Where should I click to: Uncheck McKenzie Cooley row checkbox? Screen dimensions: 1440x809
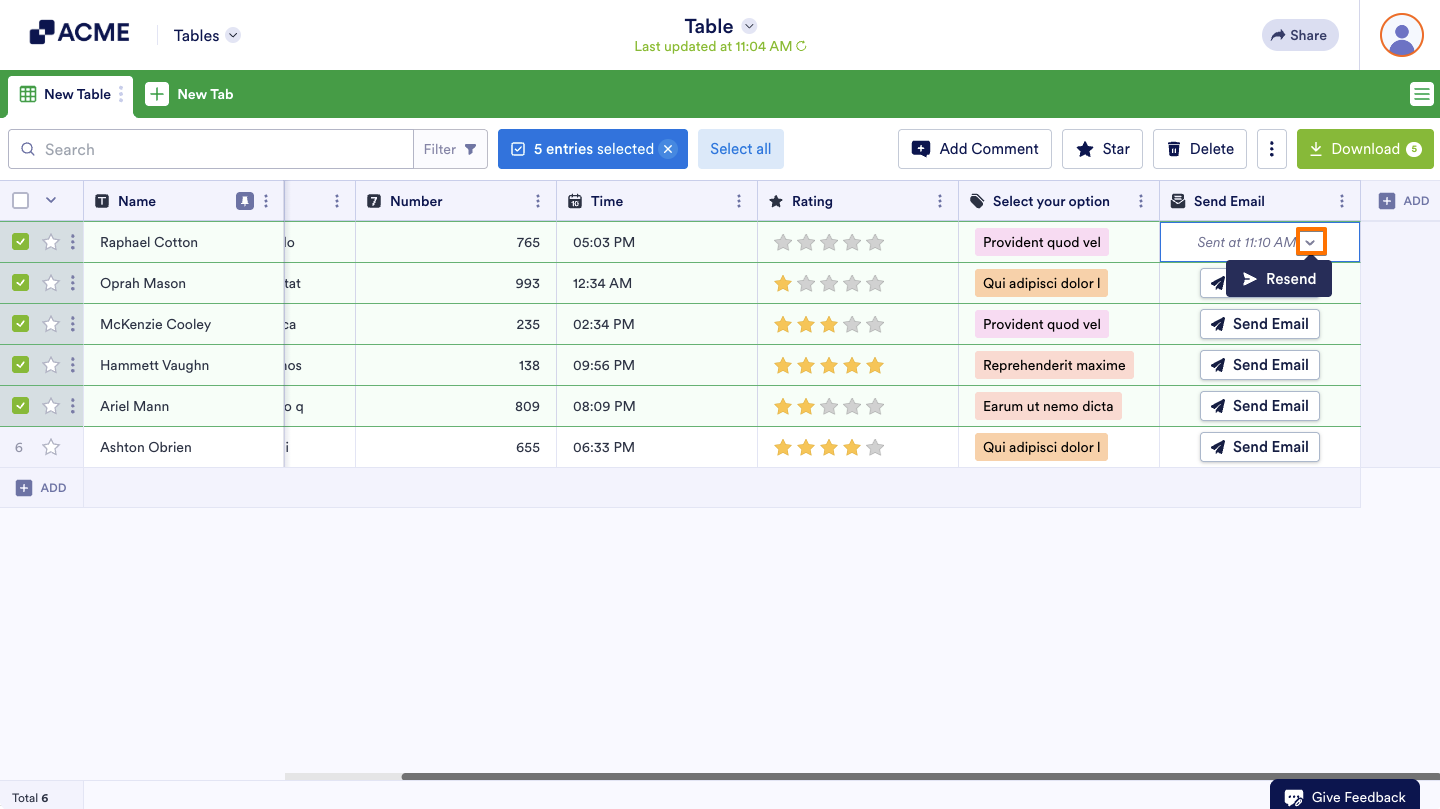pyautogui.click(x=20, y=324)
